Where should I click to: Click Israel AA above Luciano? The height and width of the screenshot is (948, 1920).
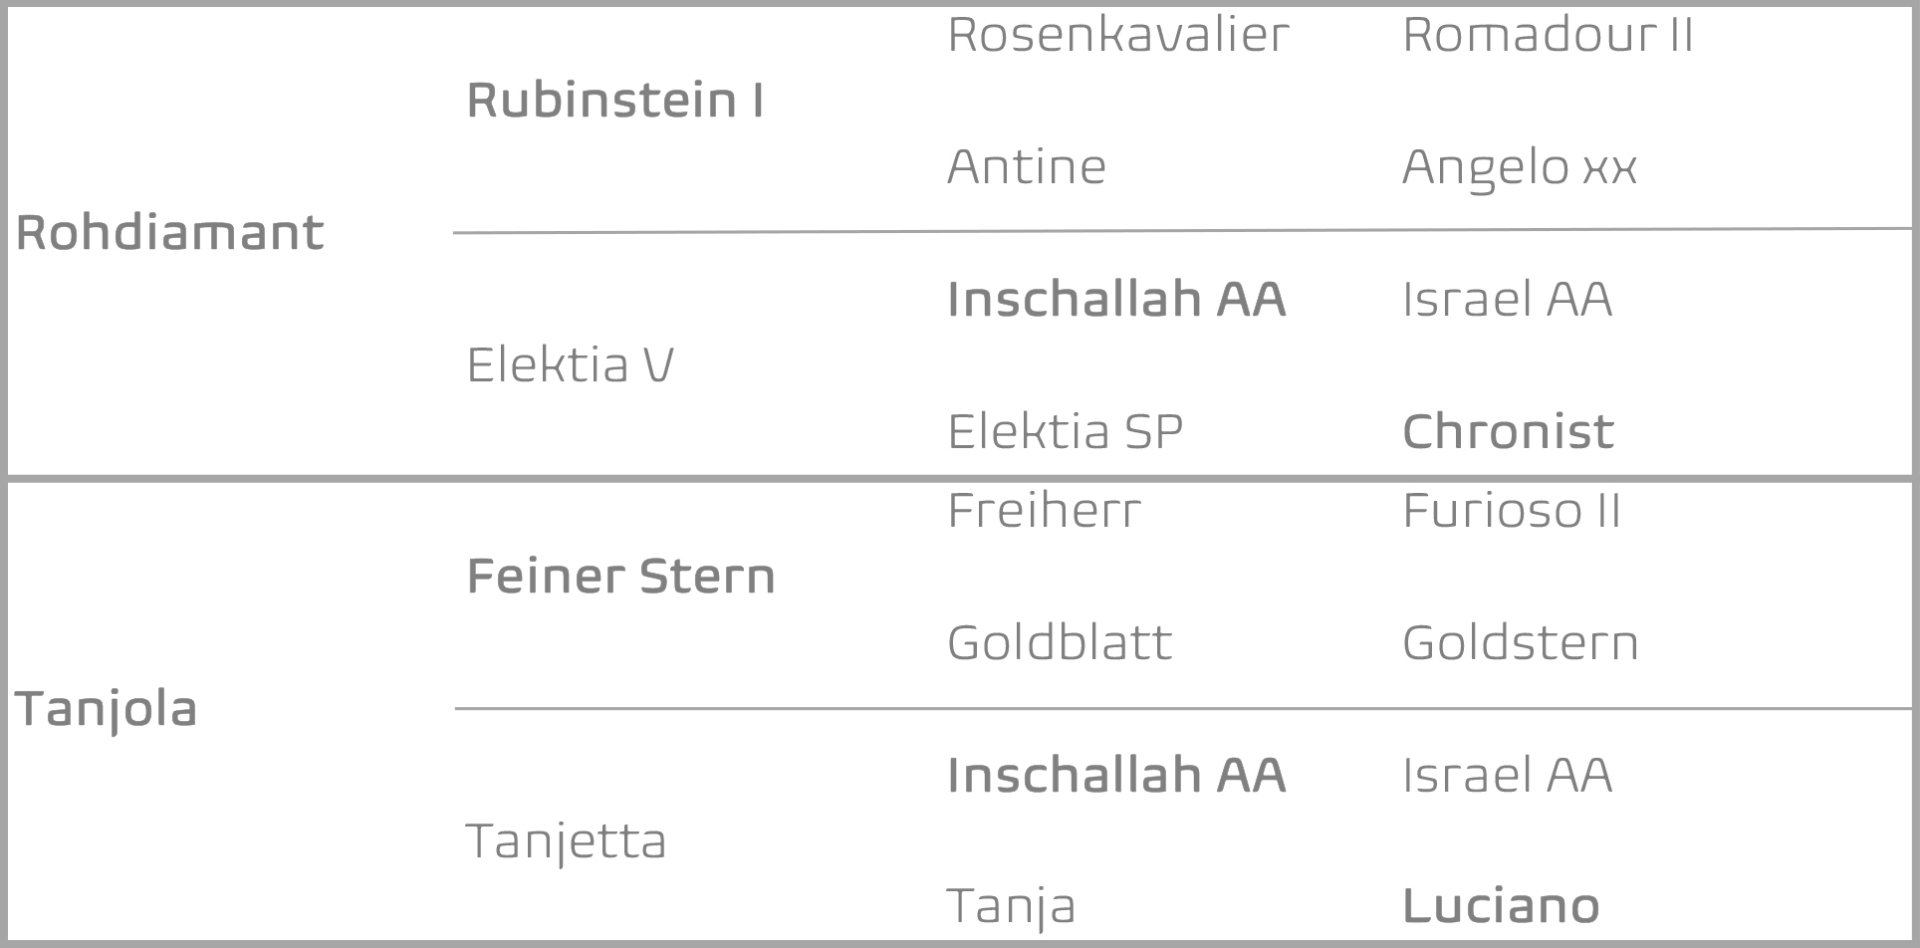pos(1507,775)
